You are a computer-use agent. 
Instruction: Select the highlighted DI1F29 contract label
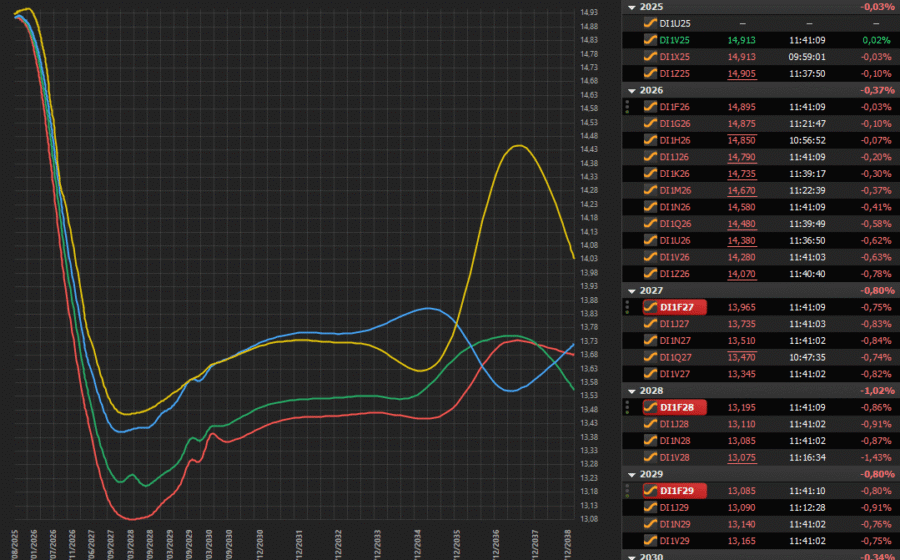pos(677,491)
